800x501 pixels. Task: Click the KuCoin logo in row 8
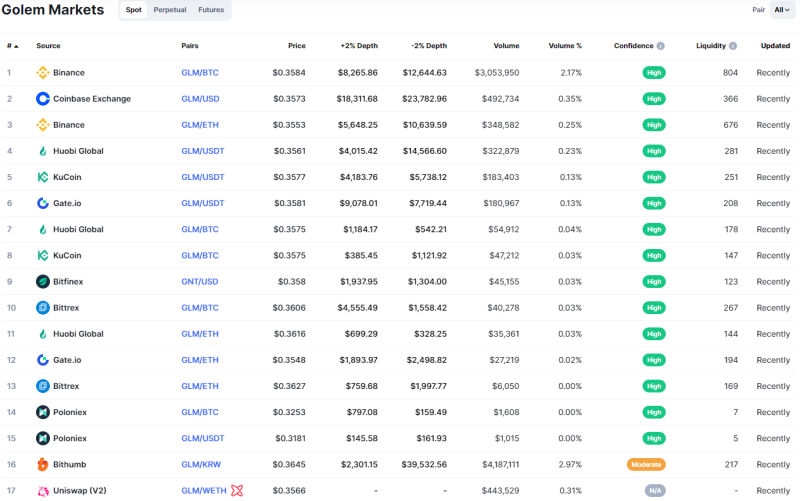point(43,255)
